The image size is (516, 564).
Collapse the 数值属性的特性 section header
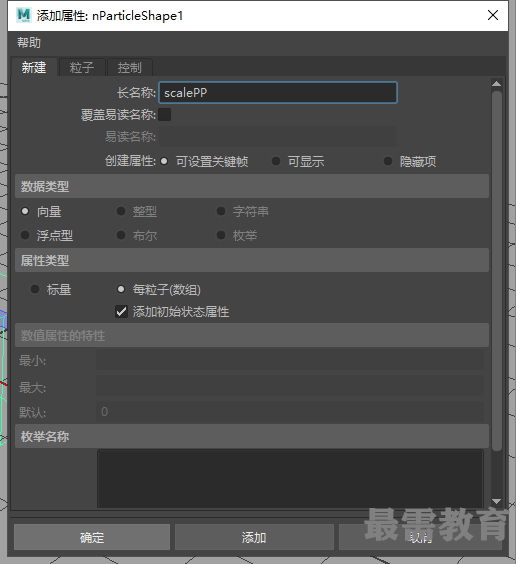[x=252, y=335]
